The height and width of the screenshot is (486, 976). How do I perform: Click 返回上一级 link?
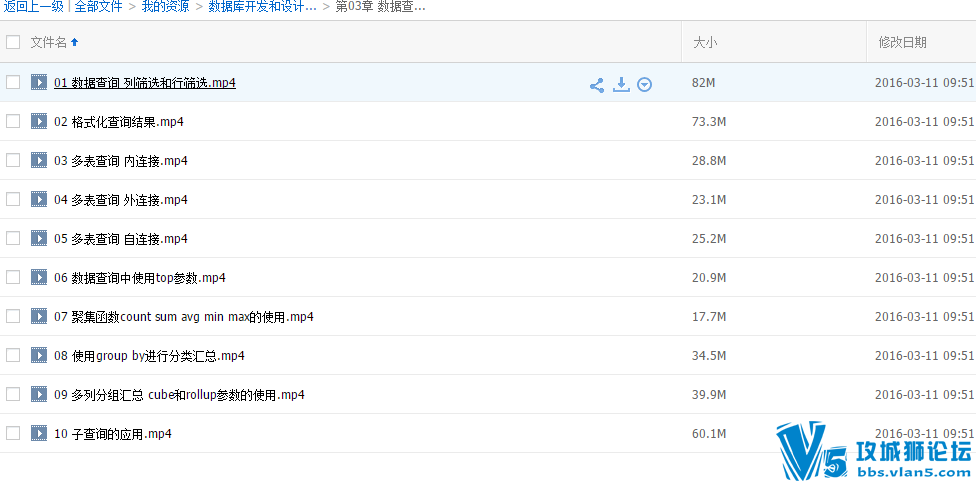tap(33, 7)
